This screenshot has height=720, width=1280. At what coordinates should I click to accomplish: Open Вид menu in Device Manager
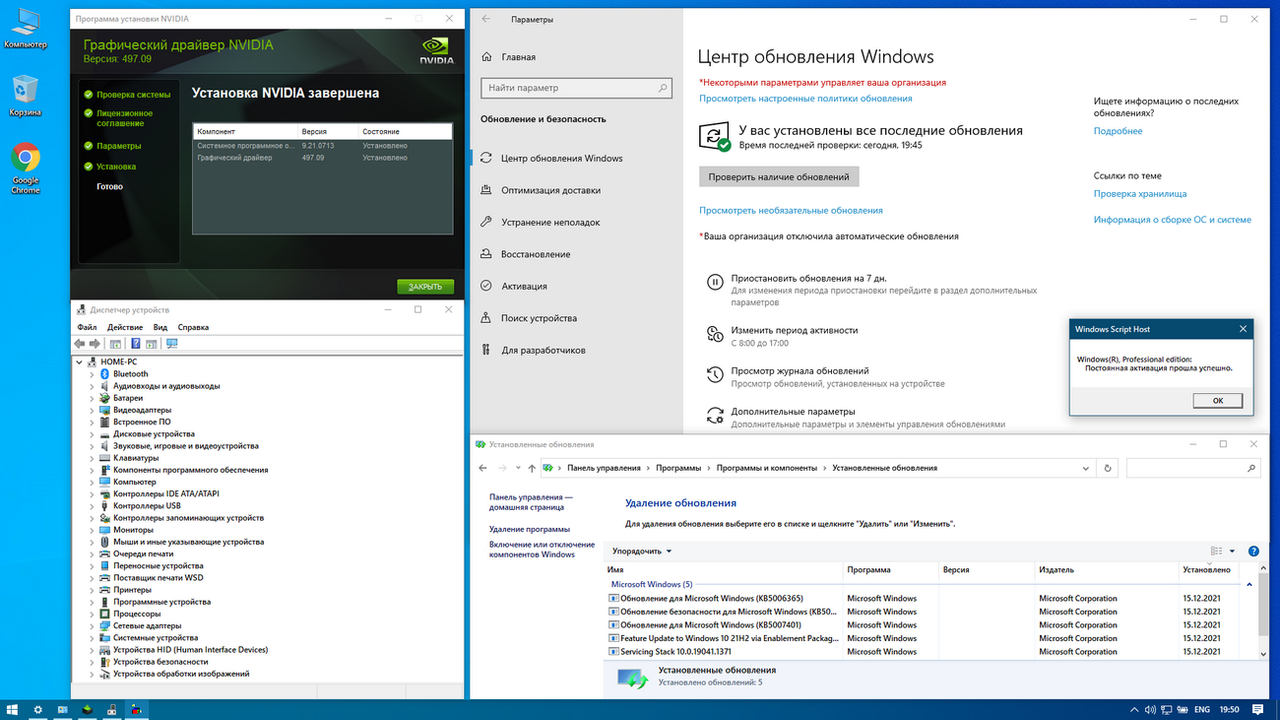tap(160, 327)
